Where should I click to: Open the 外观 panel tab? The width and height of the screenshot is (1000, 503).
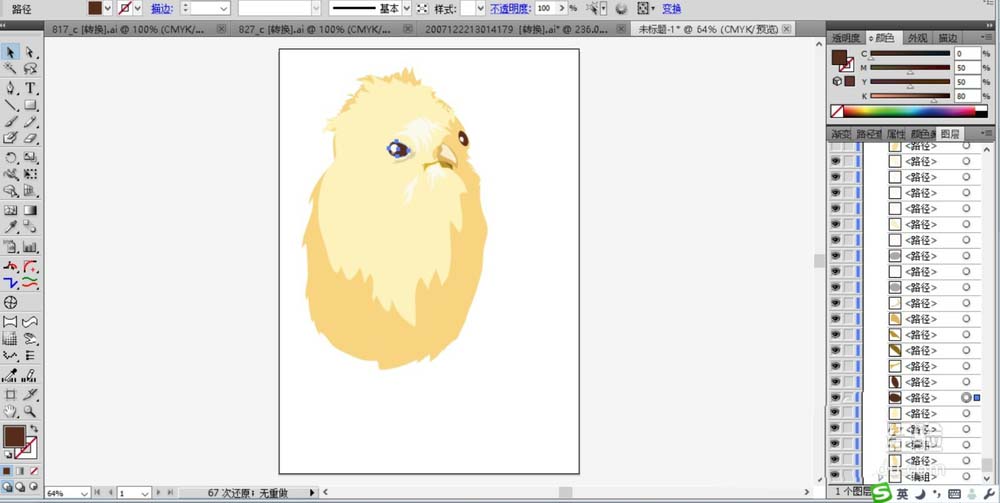917,38
